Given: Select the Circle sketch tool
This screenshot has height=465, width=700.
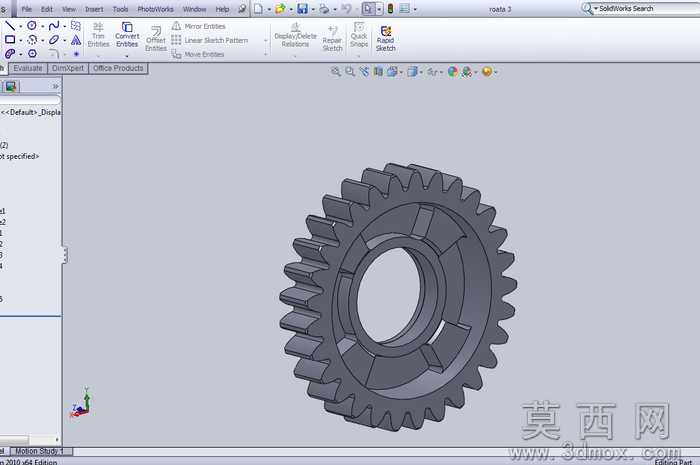Looking at the screenshot, I should [x=32, y=25].
